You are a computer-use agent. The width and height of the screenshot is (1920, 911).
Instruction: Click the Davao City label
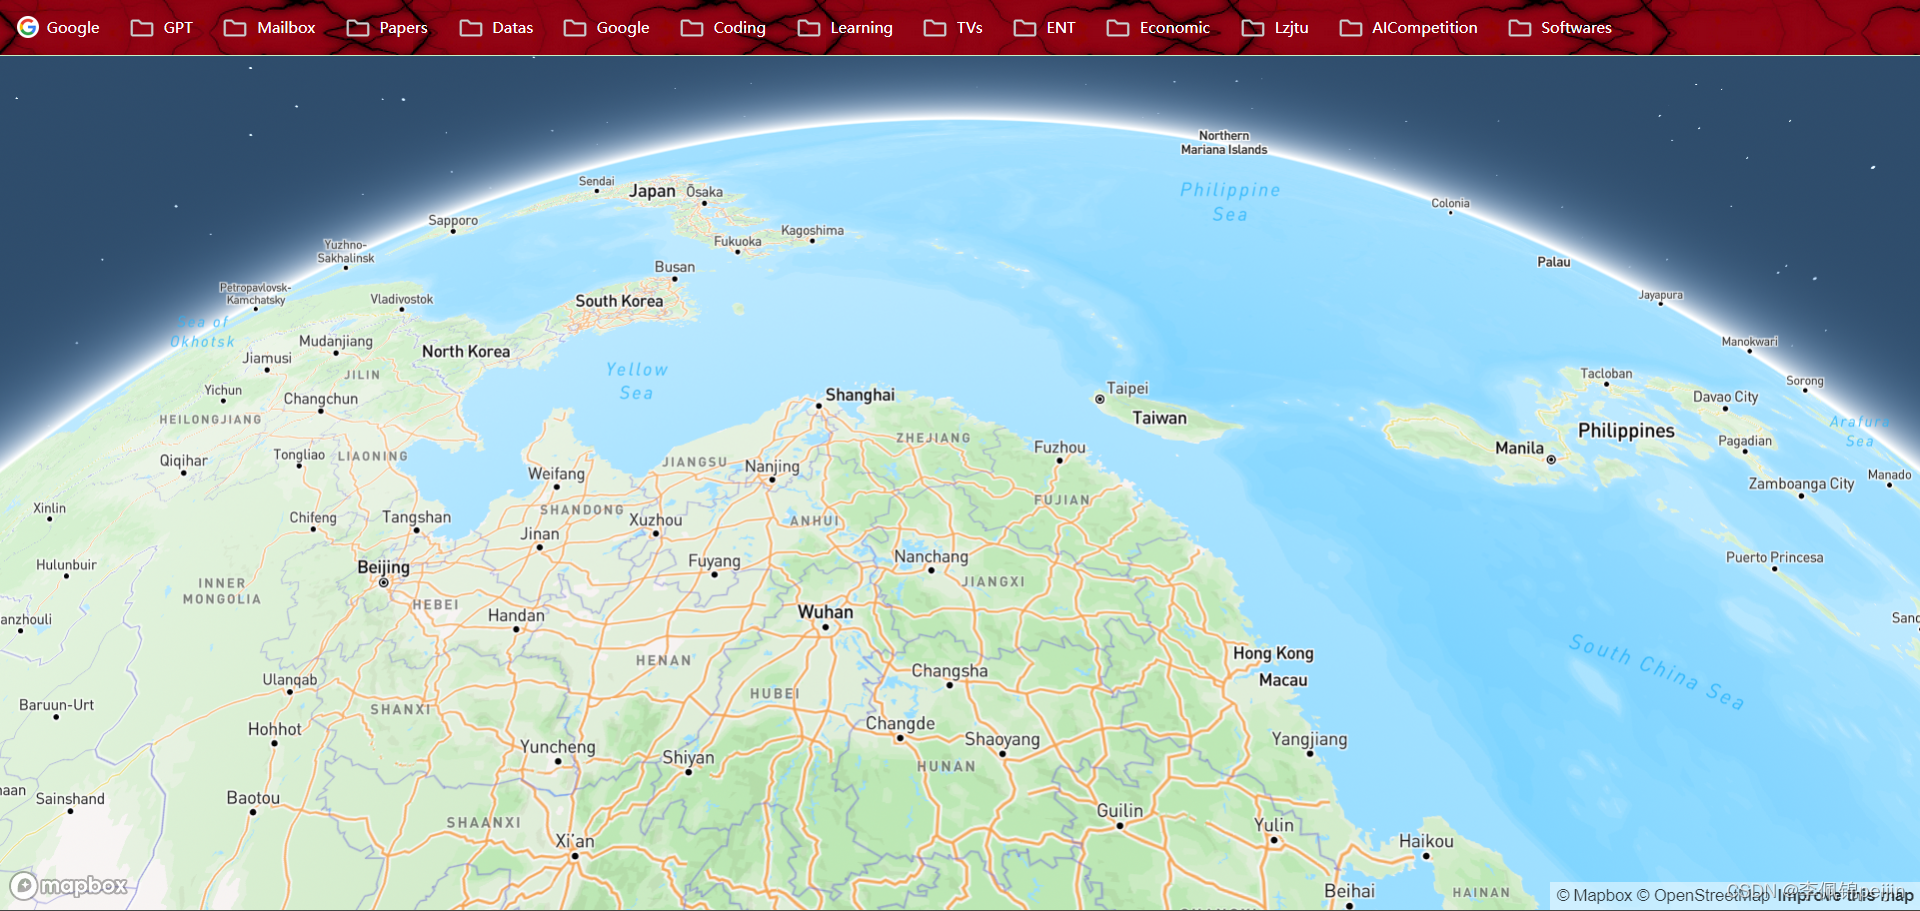[1725, 397]
